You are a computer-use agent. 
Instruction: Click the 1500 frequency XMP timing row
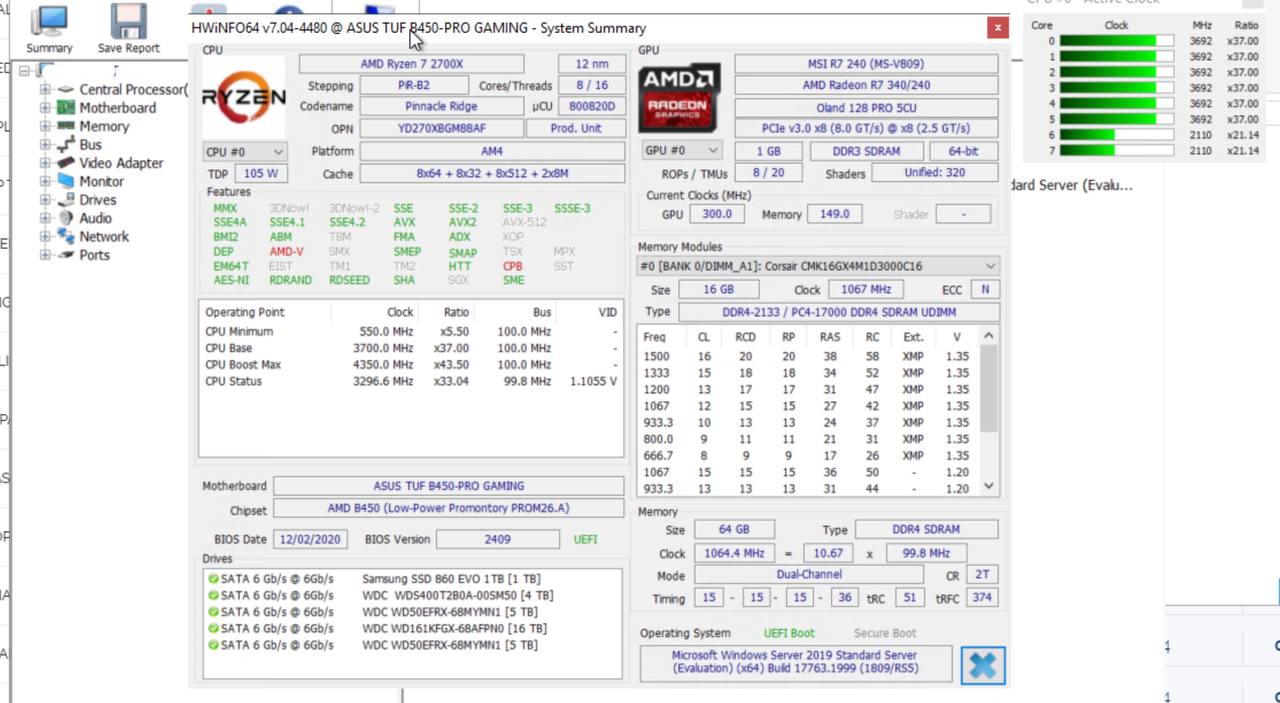point(808,356)
